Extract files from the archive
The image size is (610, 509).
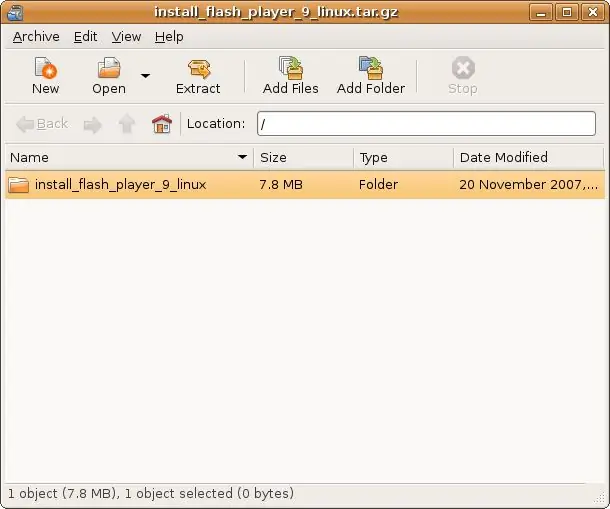click(x=198, y=76)
